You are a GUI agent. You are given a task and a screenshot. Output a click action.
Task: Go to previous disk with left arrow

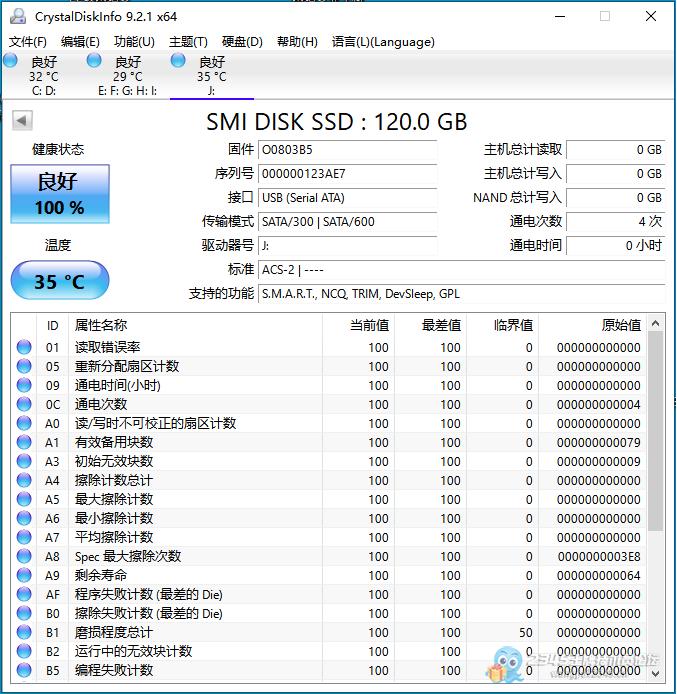pos(22,120)
